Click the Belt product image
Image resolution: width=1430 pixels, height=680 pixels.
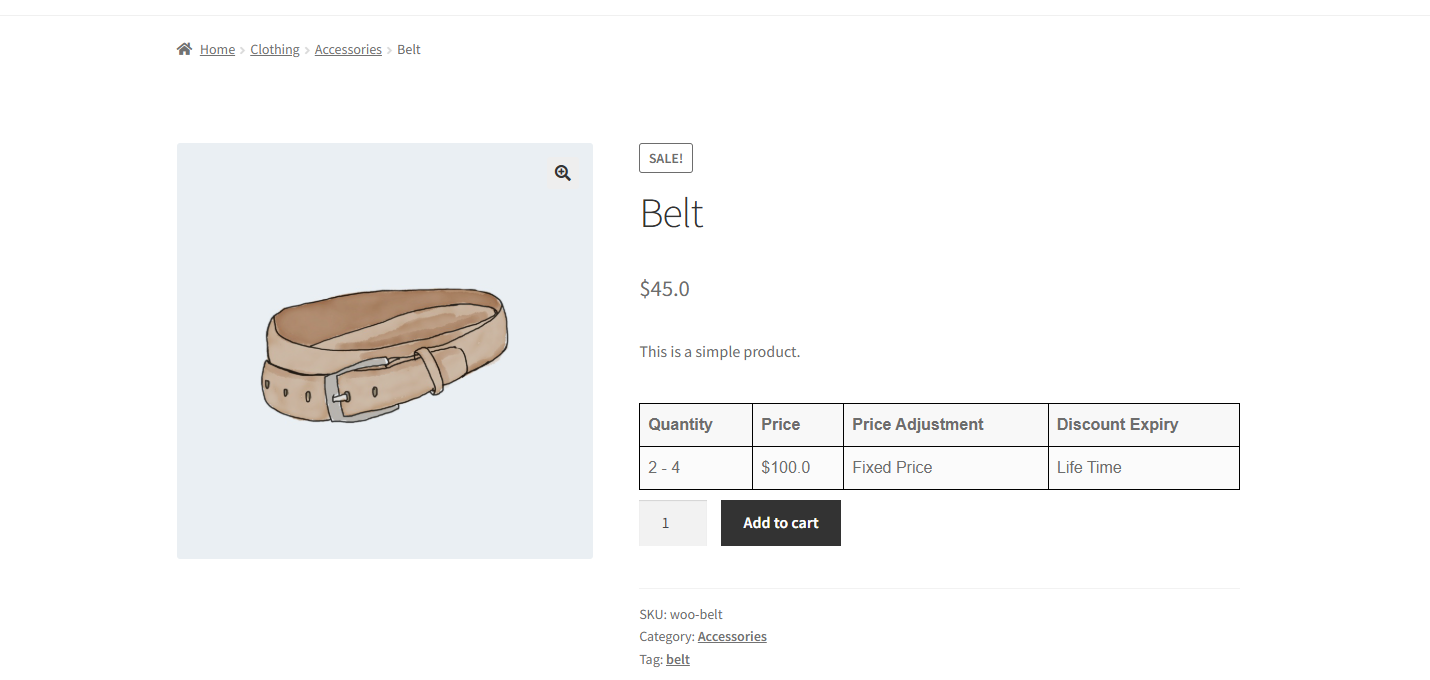pos(385,360)
